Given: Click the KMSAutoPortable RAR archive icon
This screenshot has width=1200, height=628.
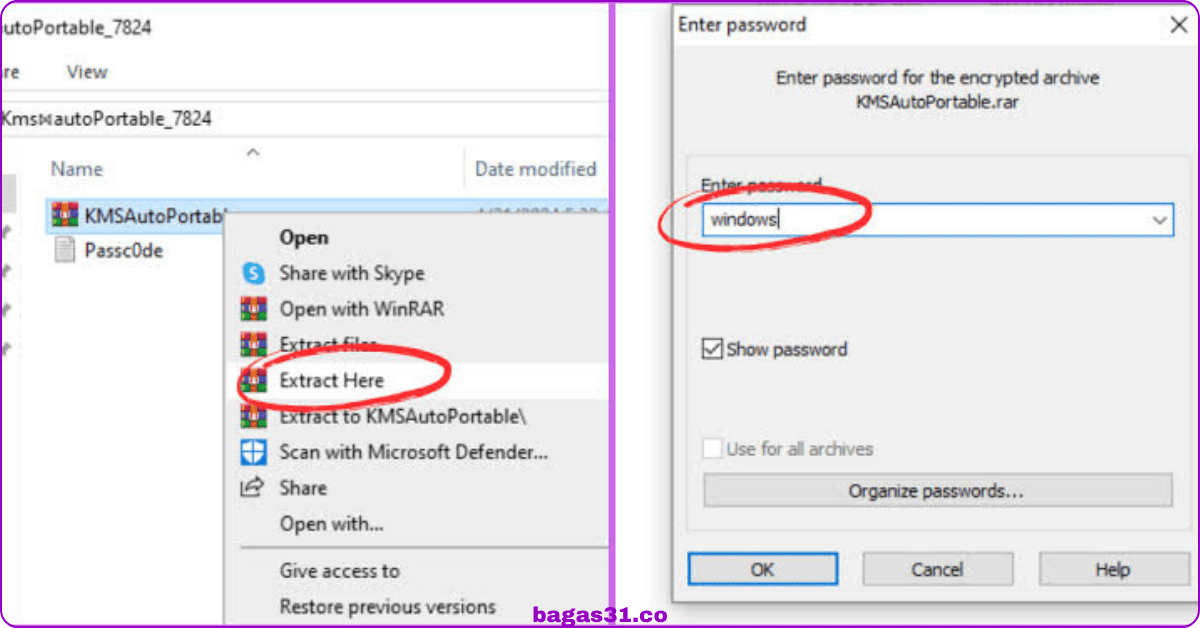Looking at the screenshot, I should click(x=65, y=214).
